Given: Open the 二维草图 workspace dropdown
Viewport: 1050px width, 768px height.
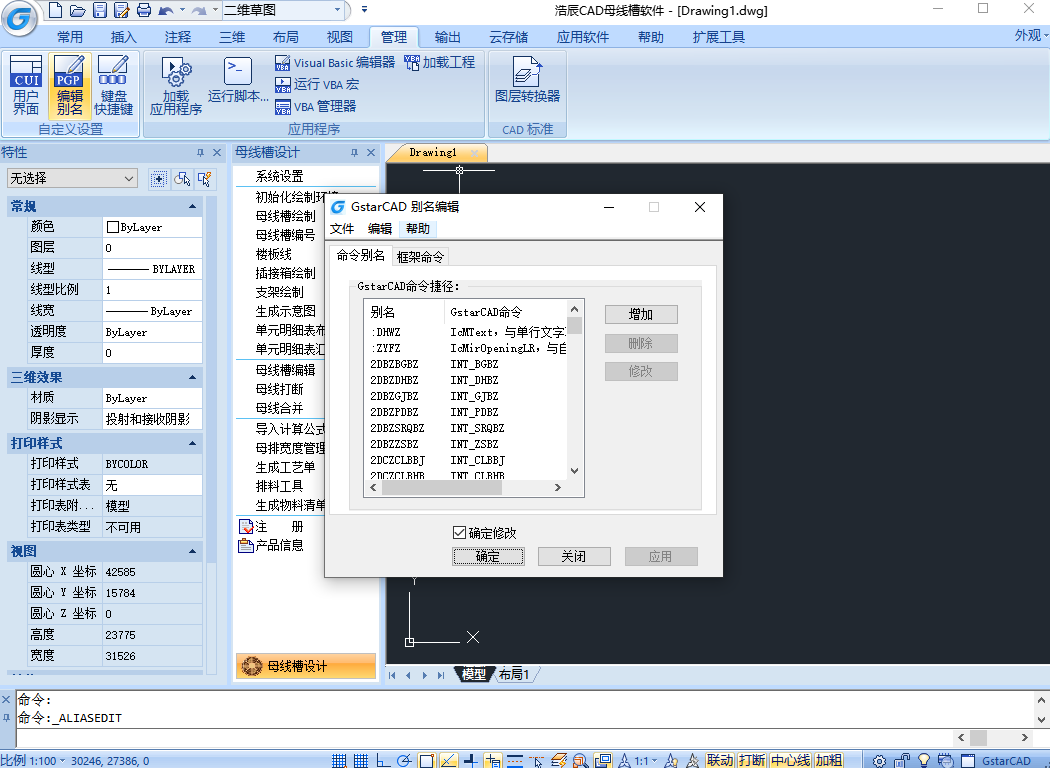Looking at the screenshot, I should [x=338, y=10].
